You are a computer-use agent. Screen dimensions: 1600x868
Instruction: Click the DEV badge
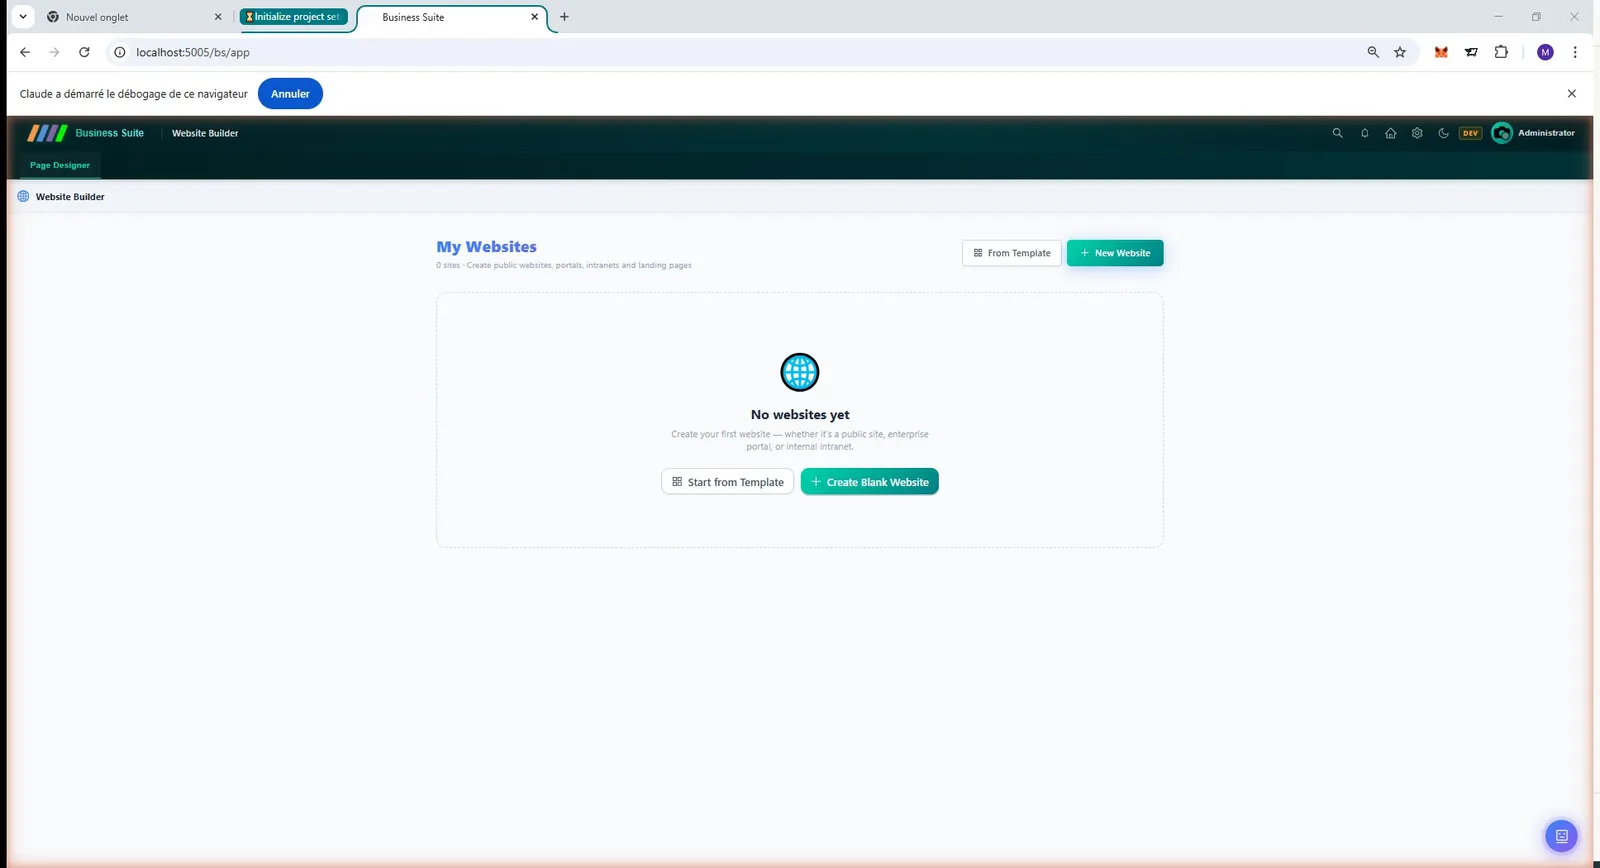tap(1470, 133)
